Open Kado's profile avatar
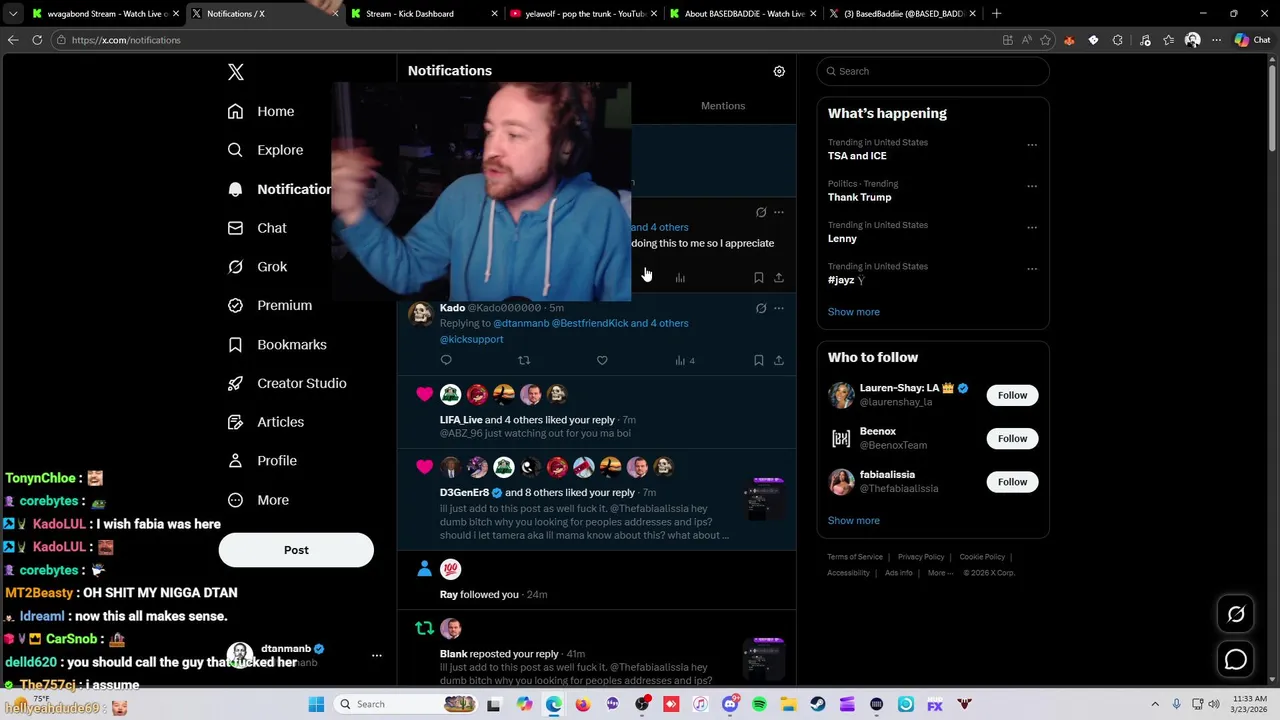 click(421, 314)
